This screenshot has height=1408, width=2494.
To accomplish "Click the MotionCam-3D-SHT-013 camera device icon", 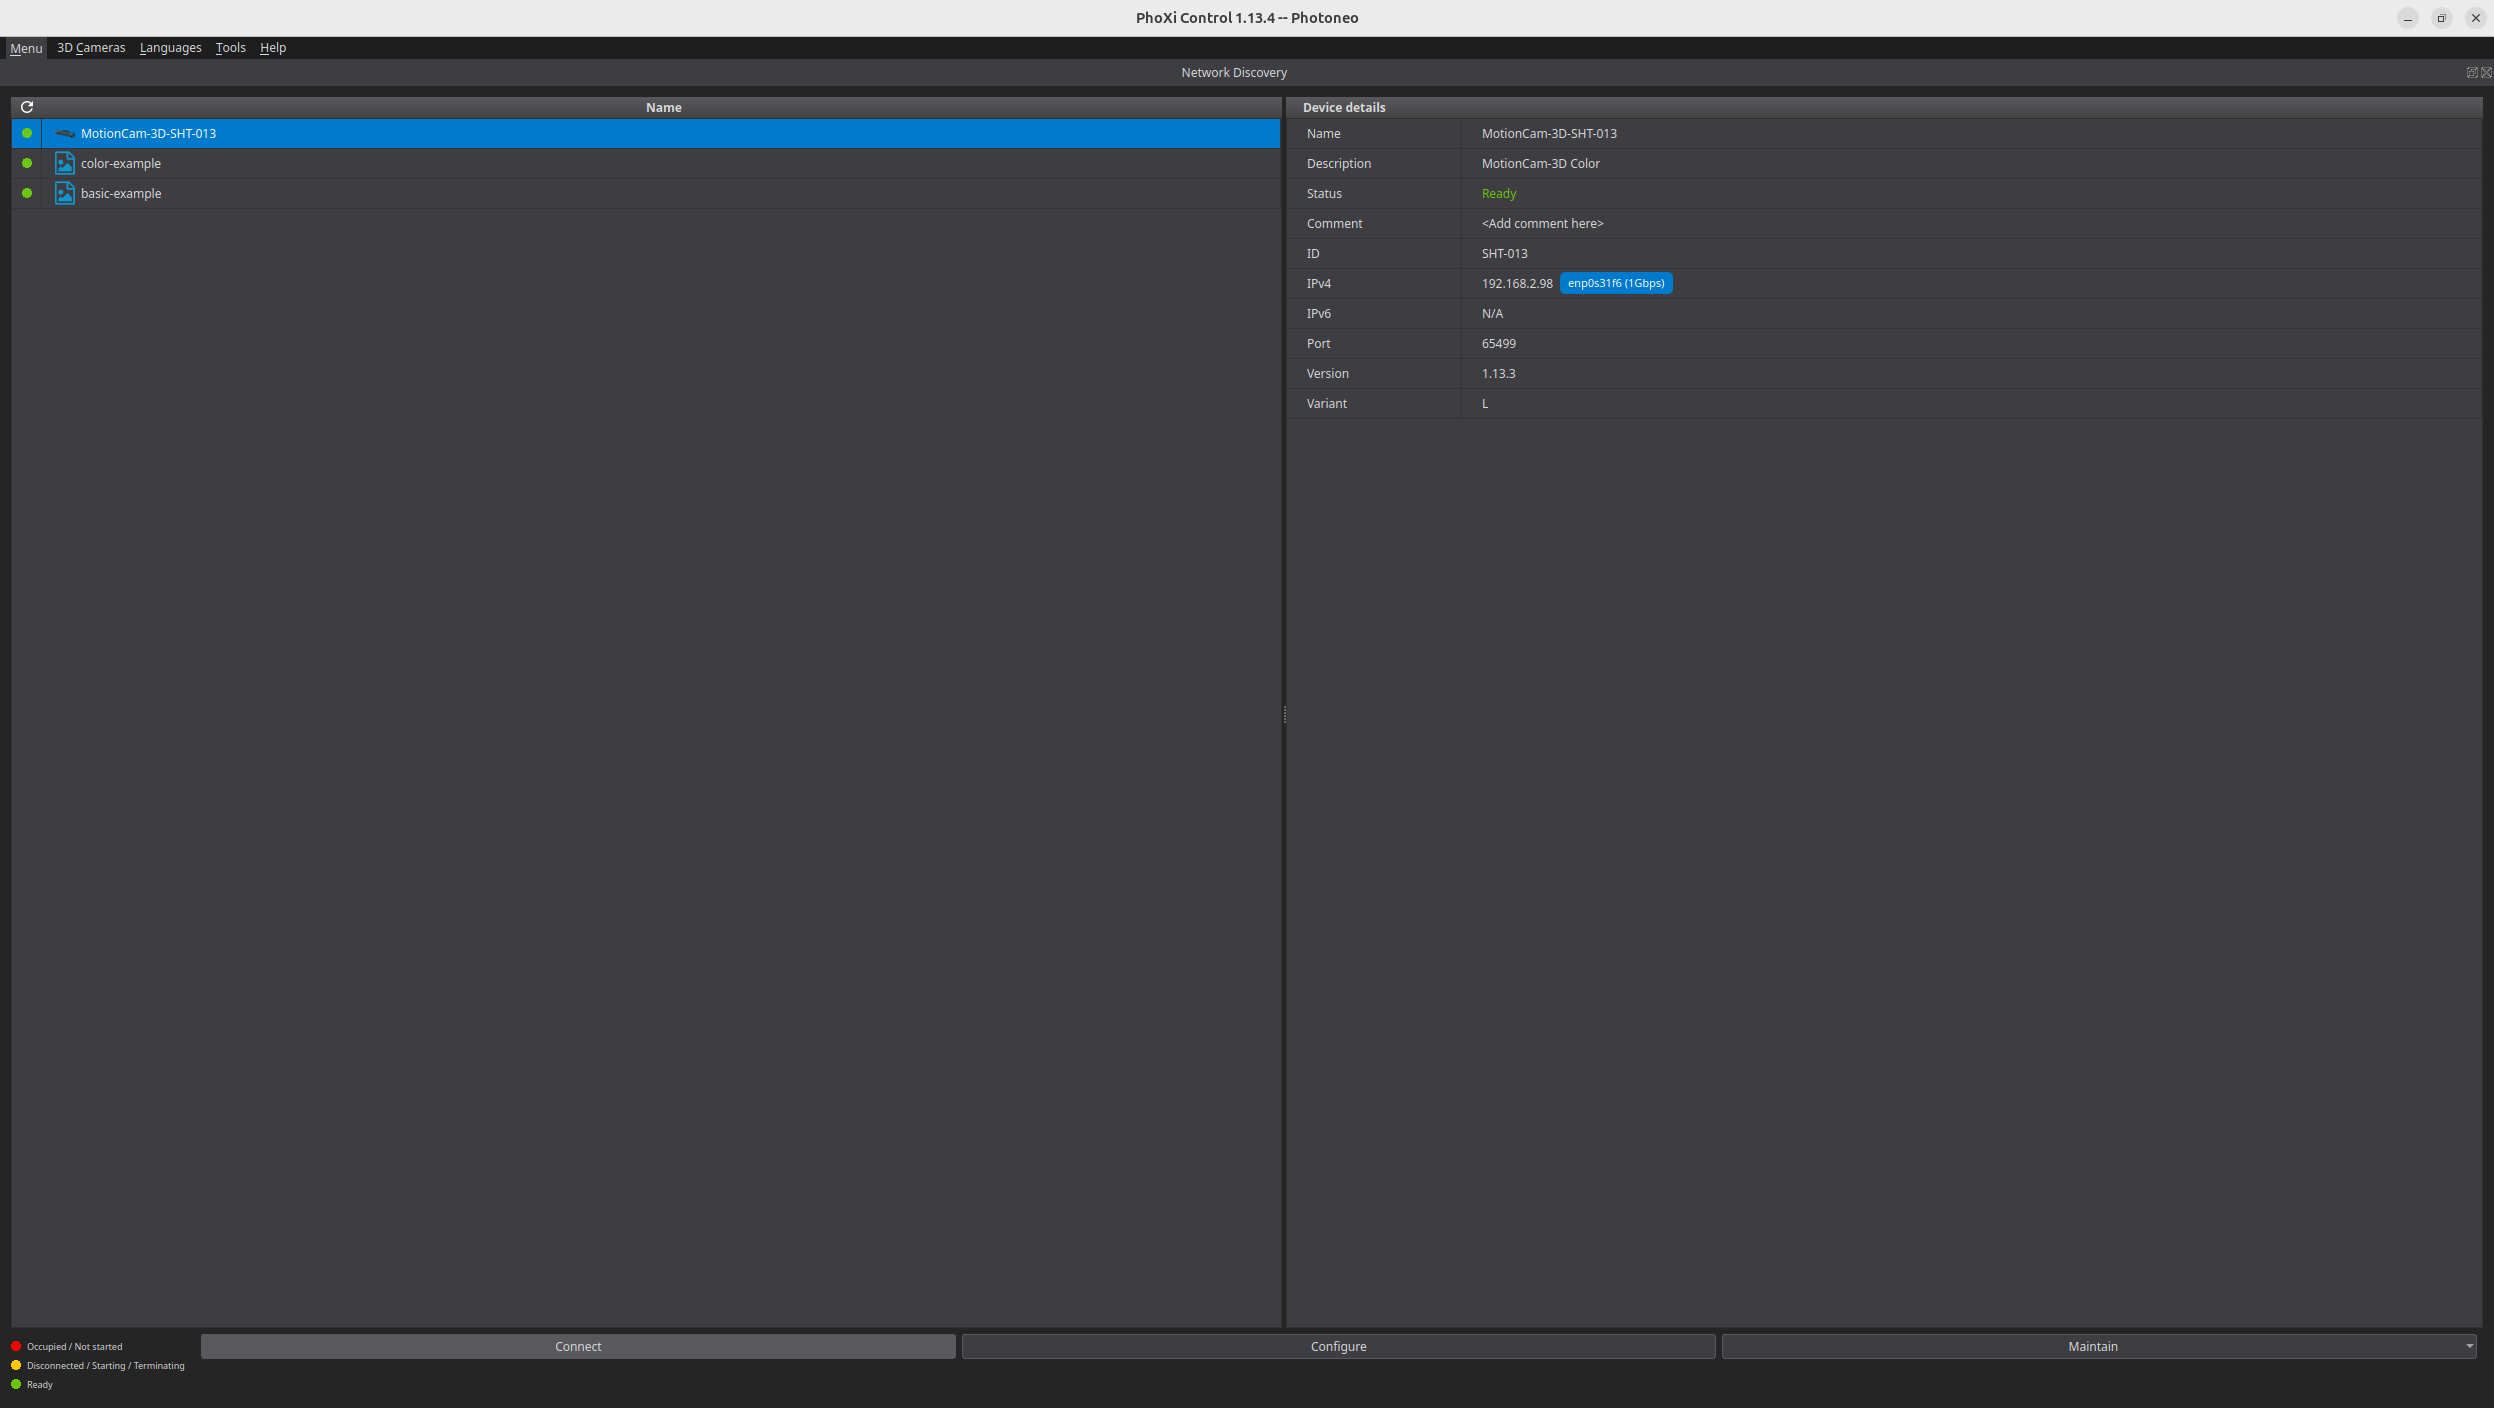I will coord(65,133).
